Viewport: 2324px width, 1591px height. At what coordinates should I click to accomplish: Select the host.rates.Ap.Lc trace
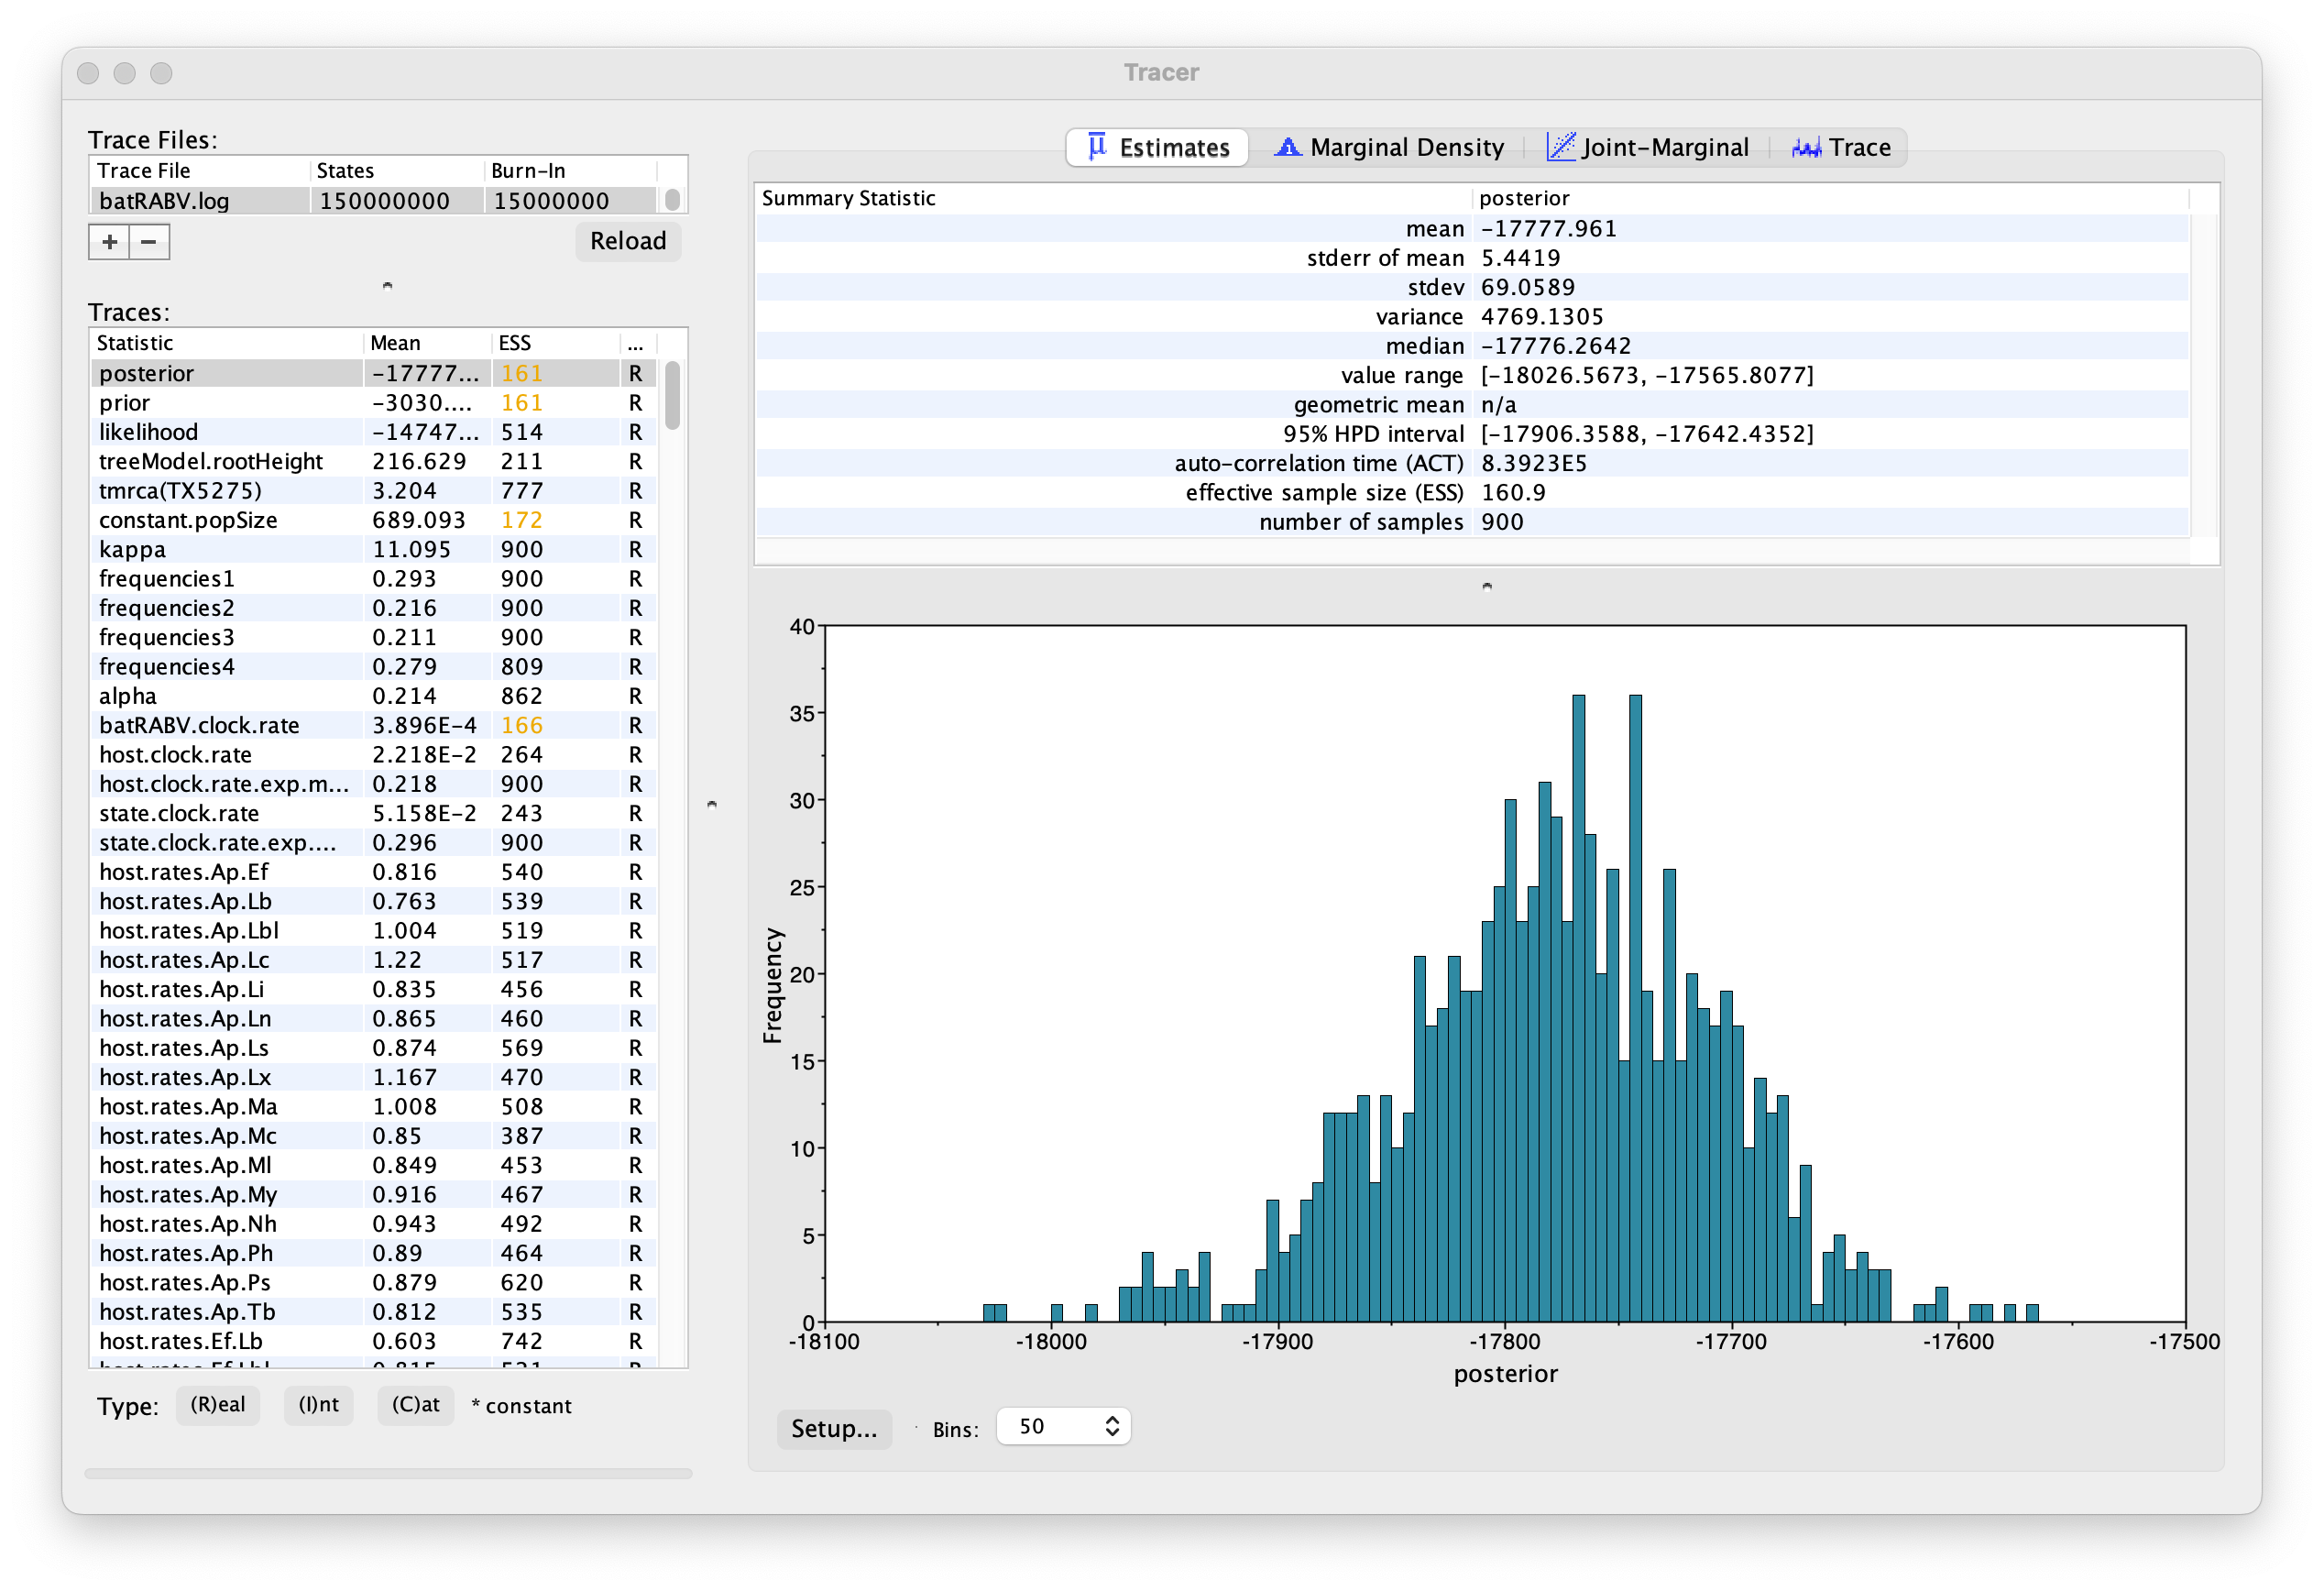374,960
